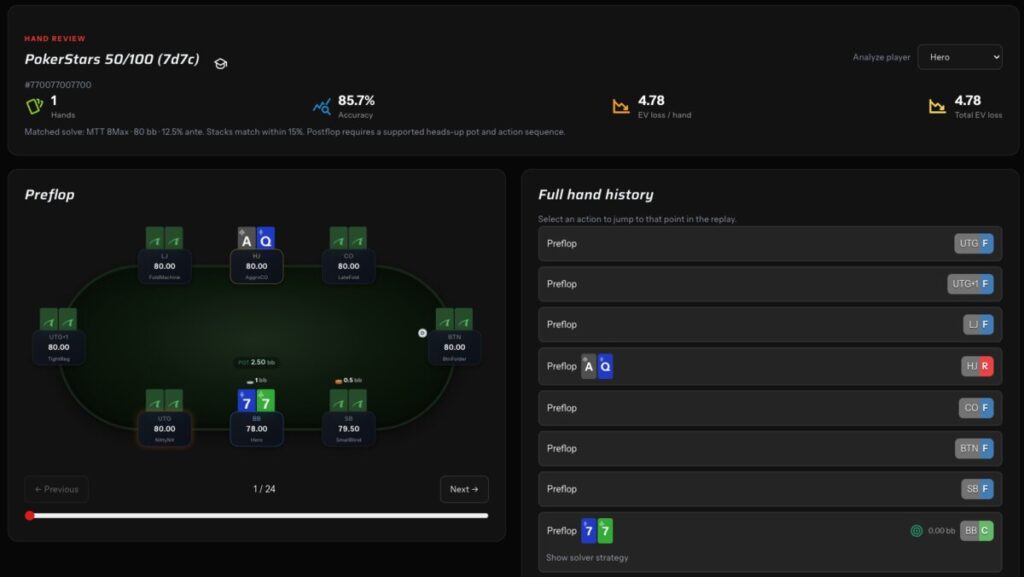Select the HJ raise action row
Screen dimensions: 1024x577
pos(770,366)
